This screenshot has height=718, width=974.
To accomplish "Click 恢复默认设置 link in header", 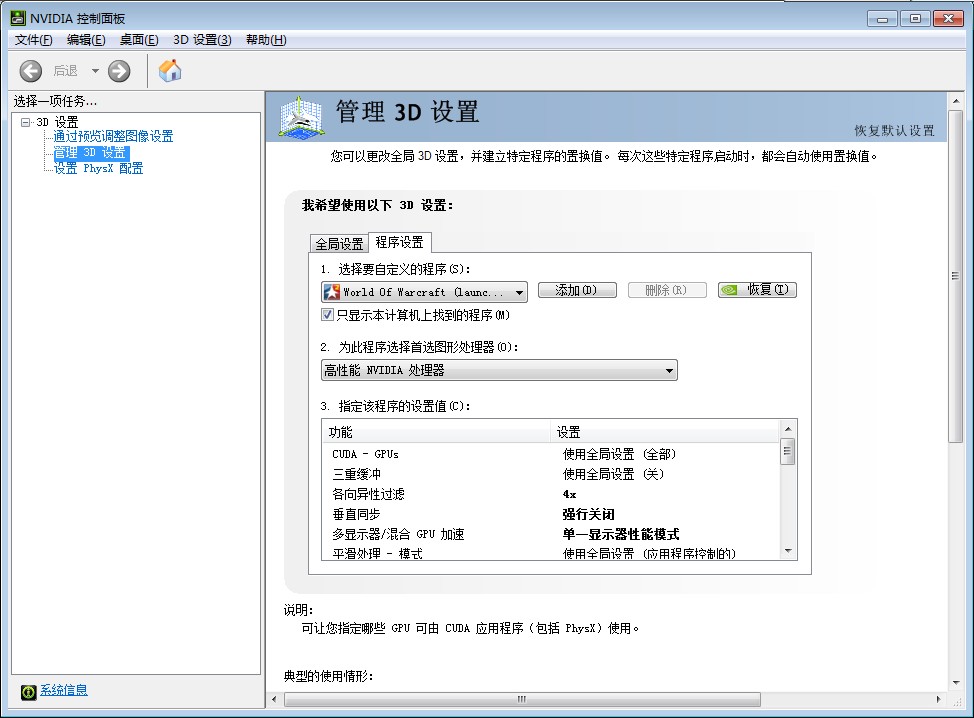I will 894,130.
